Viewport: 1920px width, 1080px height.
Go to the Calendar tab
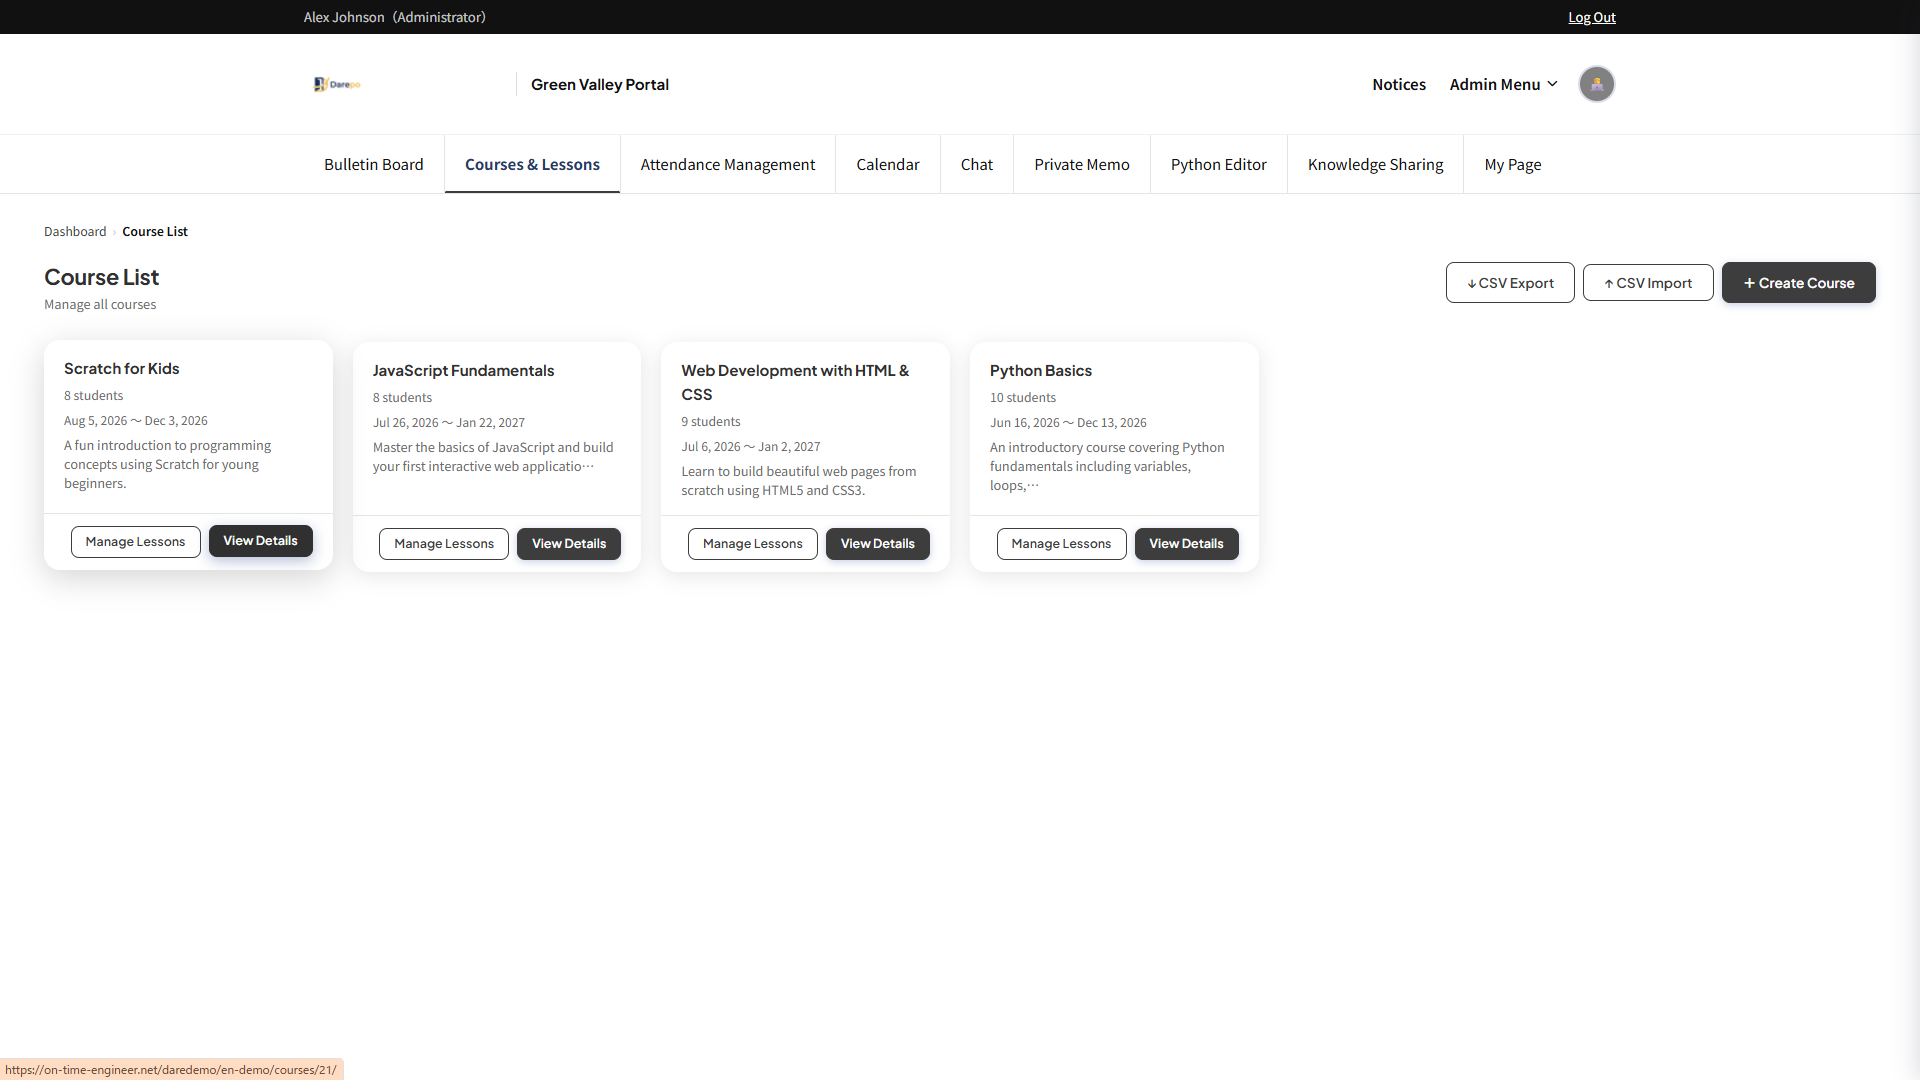click(x=888, y=164)
